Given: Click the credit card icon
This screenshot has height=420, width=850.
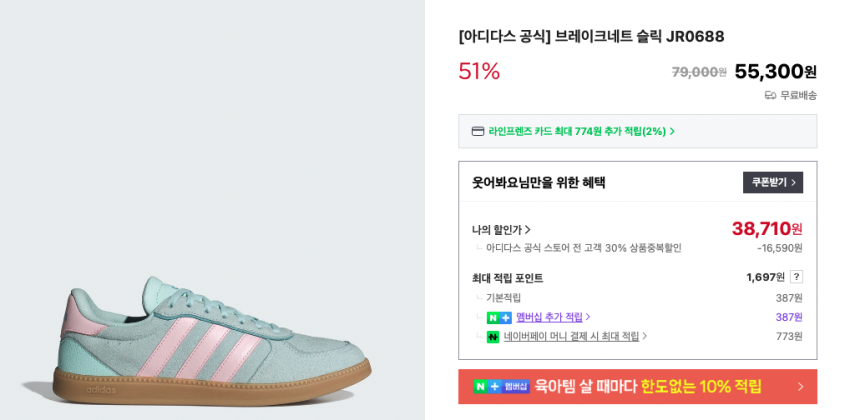Looking at the screenshot, I should 479,131.
